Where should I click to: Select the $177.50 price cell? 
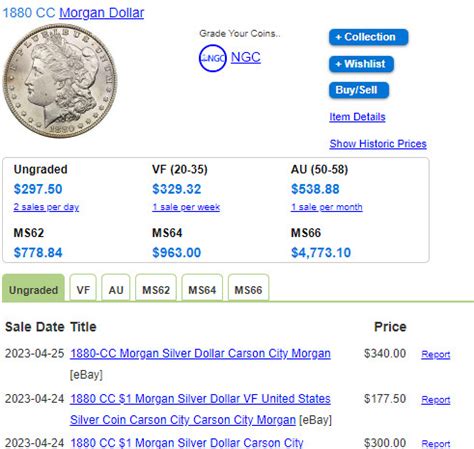[385, 399]
